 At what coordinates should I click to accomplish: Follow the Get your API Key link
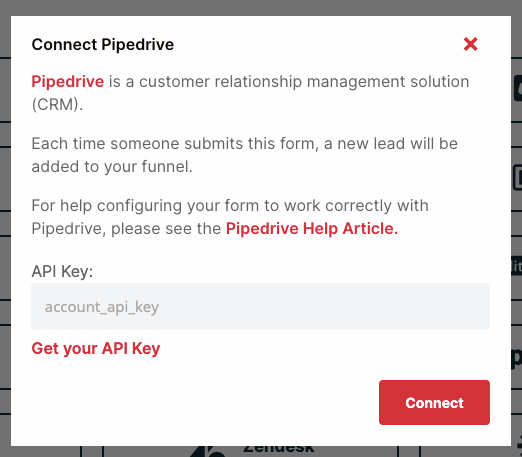pyautogui.click(x=96, y=349)
